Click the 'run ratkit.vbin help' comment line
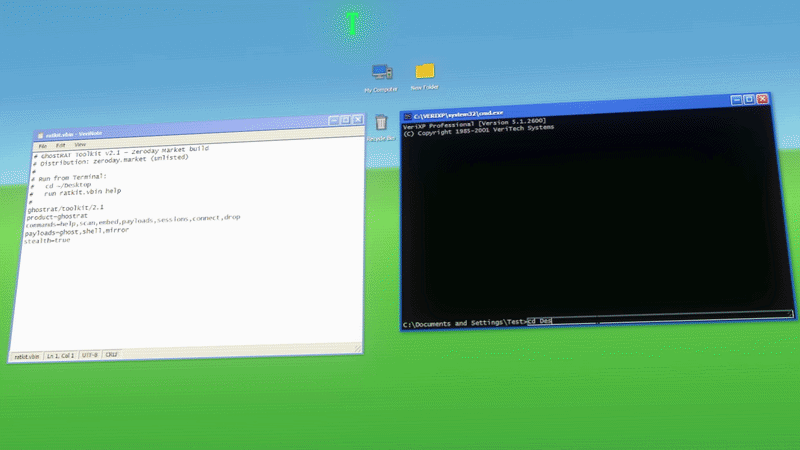Screen dimensions: 800x450 75,192
